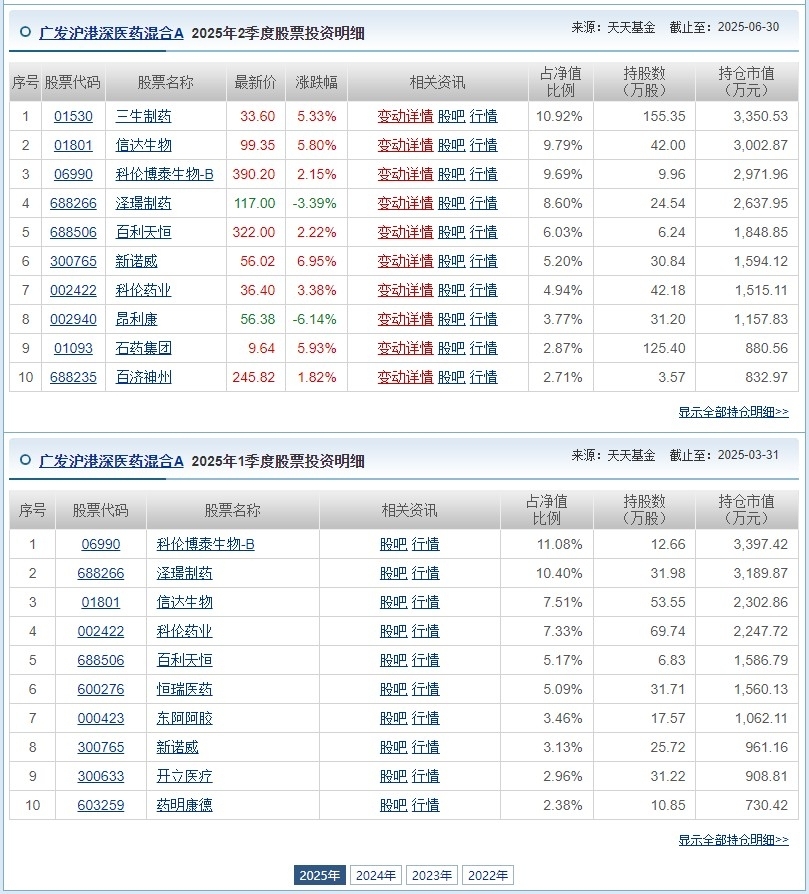Image resolution: width=809 pixels, height=894 pixels.
Task: Select the active 2025年 tab
Action: pyautogui.click(x=319, y=875)
